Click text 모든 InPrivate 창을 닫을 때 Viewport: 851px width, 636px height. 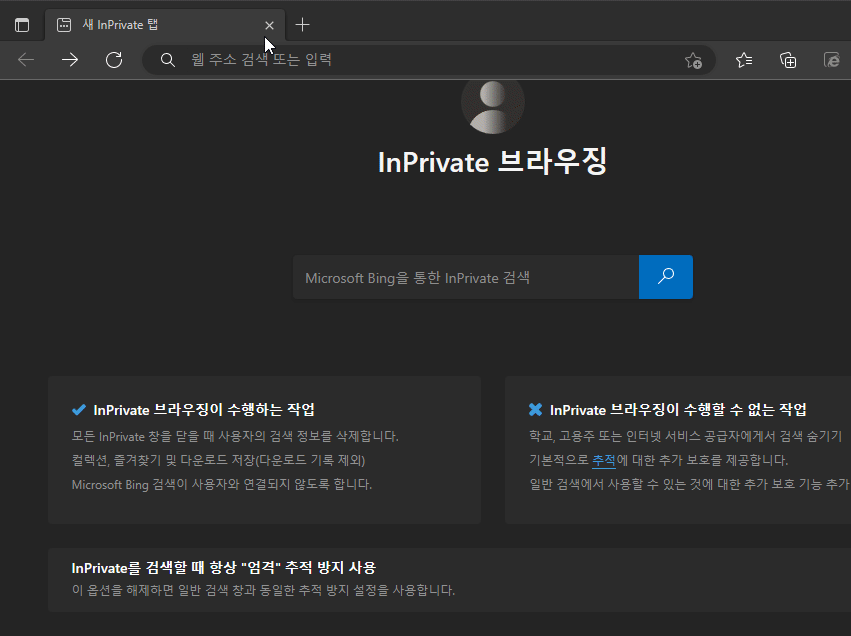[143, 436]
